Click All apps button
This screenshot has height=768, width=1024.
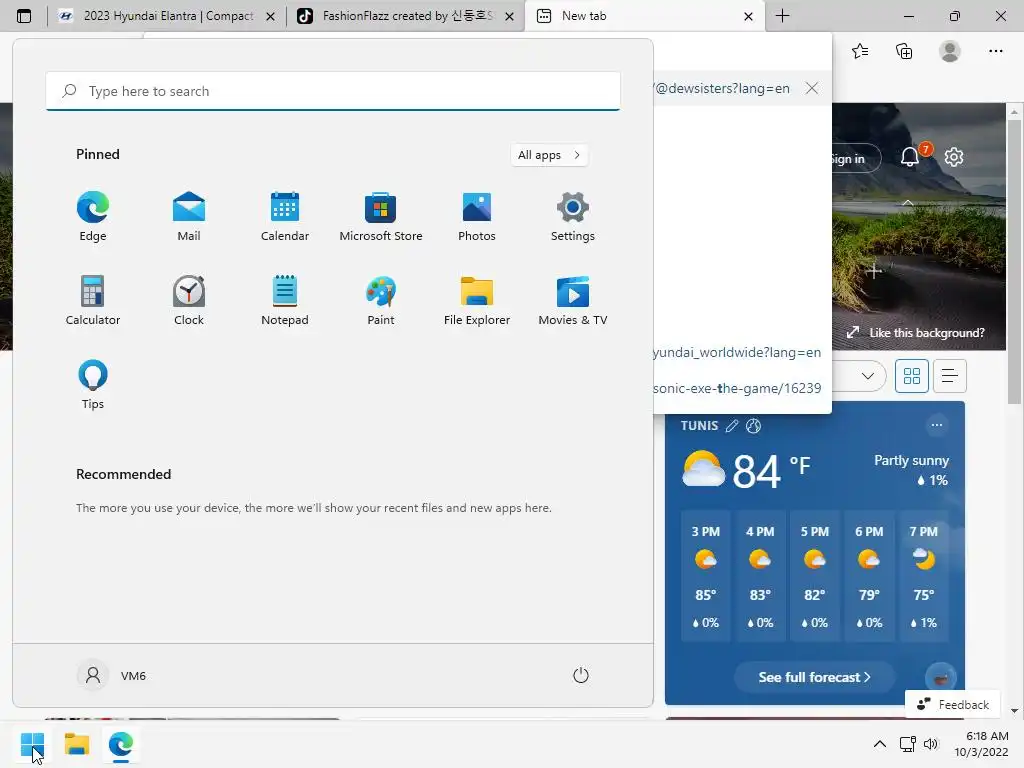tap(549, 155)
